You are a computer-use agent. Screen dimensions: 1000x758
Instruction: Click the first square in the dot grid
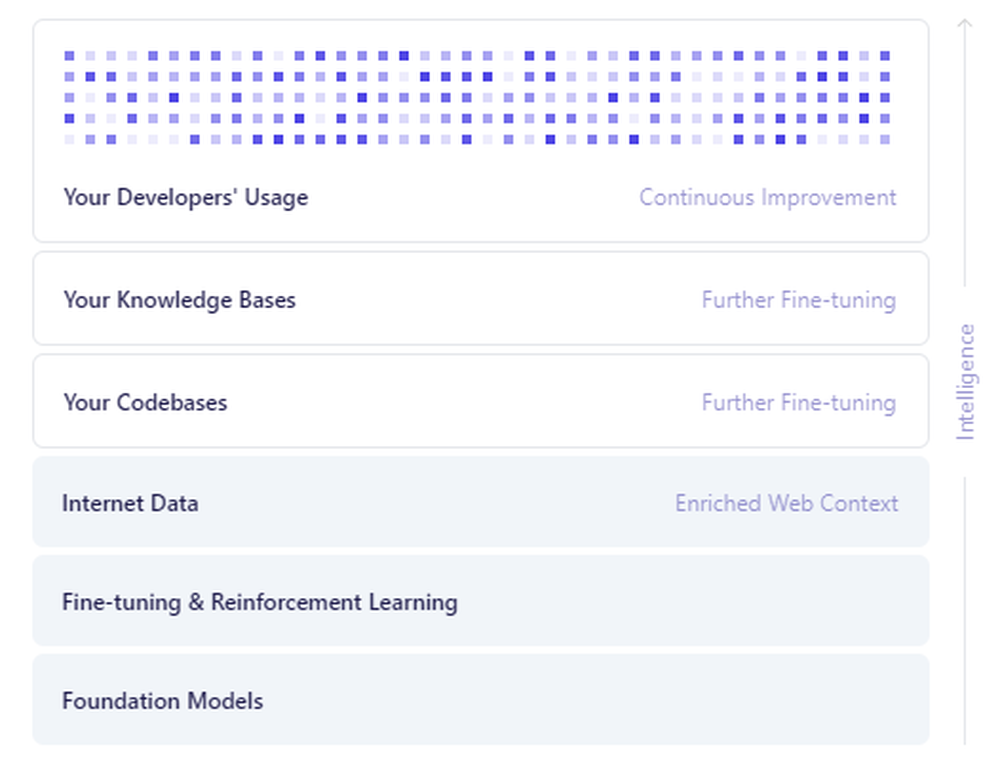(x=70, y=56)
